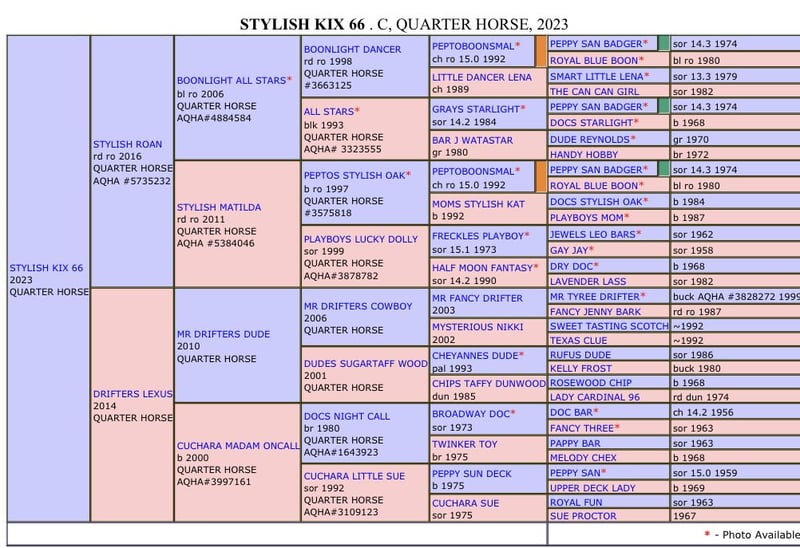Click RUFUS DUDE link
800x548 pixels.
coord(580,355)
